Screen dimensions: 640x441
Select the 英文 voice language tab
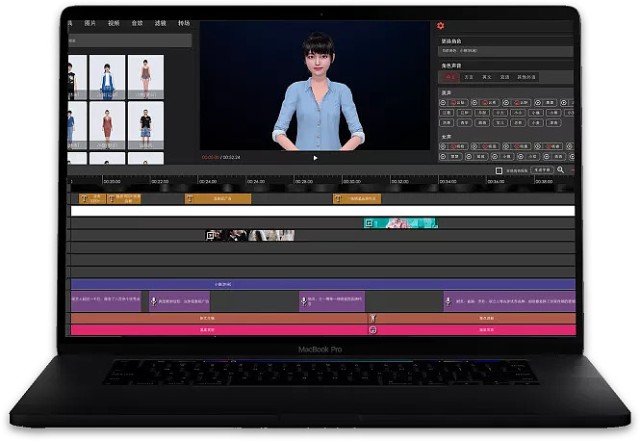(487, 77)
